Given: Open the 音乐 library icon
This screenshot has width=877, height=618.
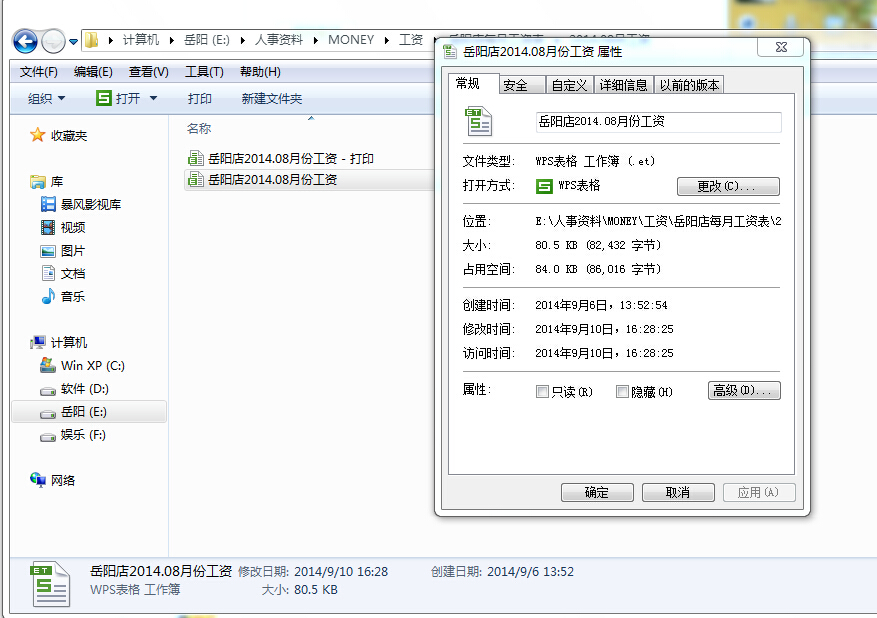Looking at the screenshot, I should pyautogui.click(x=48, y=296).
